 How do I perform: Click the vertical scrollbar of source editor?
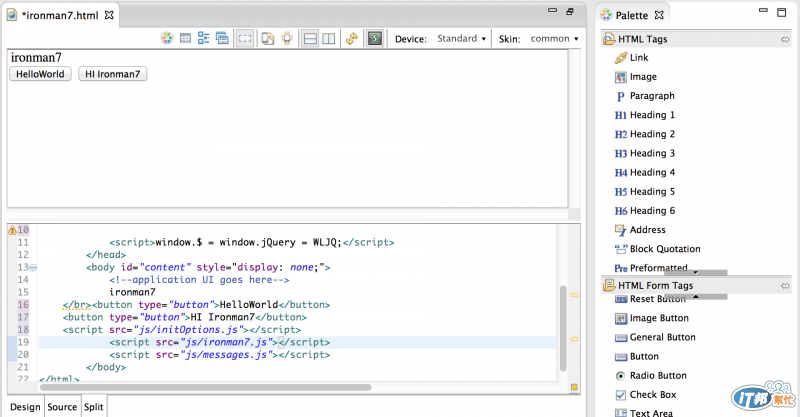coord(563,329)
